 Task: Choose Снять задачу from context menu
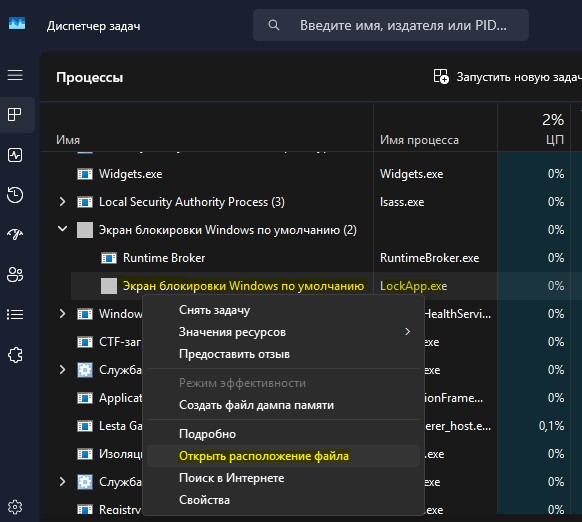(x=284, y=310)
